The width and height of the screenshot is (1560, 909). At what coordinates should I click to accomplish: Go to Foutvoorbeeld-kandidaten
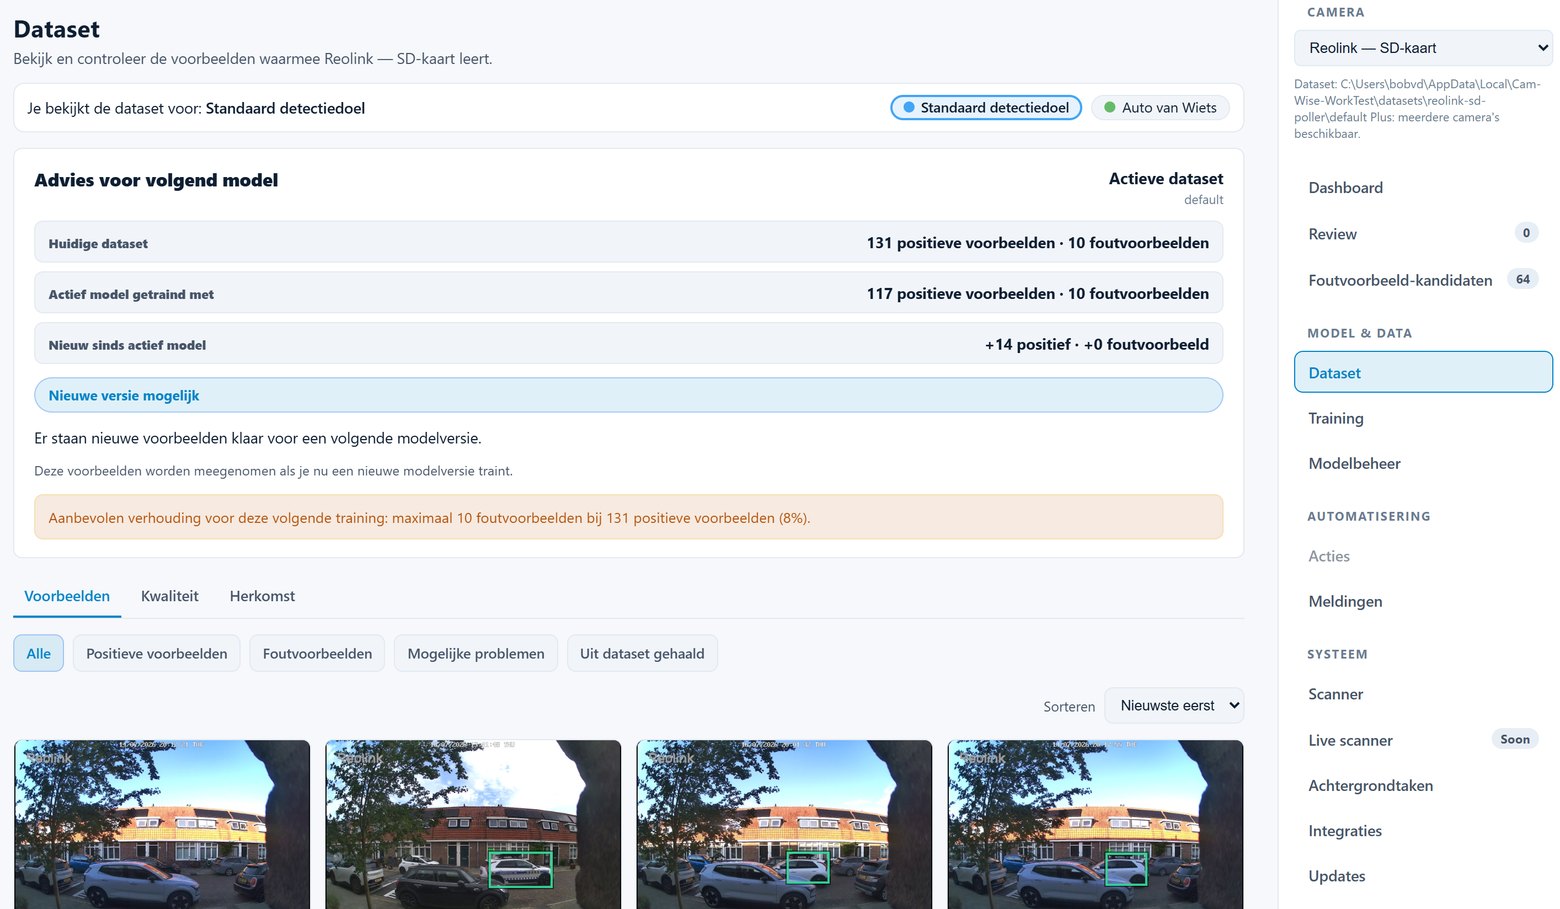tap(1423, 280)
